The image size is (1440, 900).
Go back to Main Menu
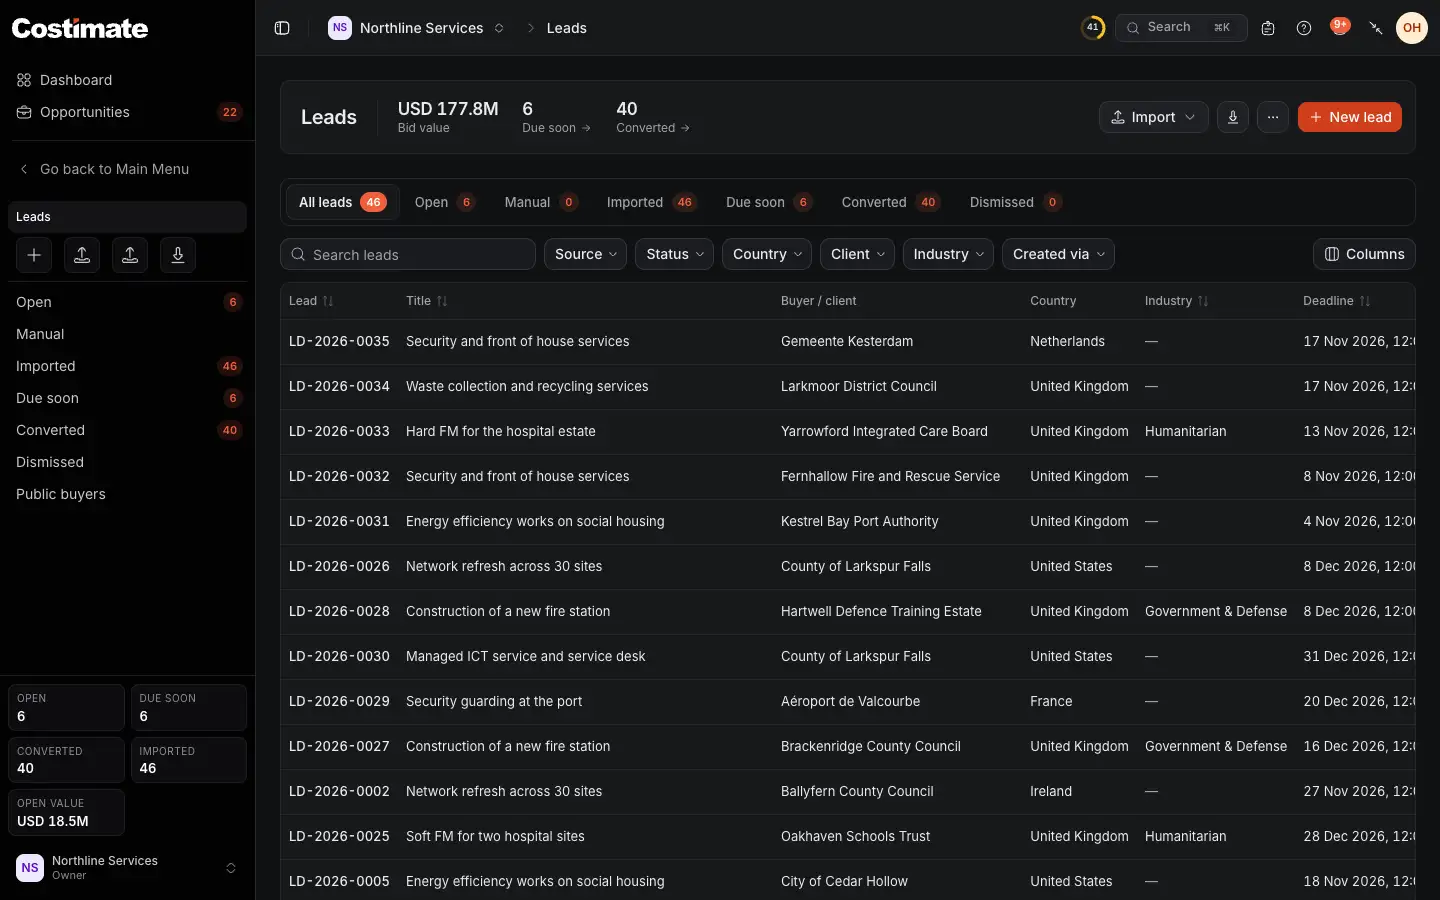[127, 169]
